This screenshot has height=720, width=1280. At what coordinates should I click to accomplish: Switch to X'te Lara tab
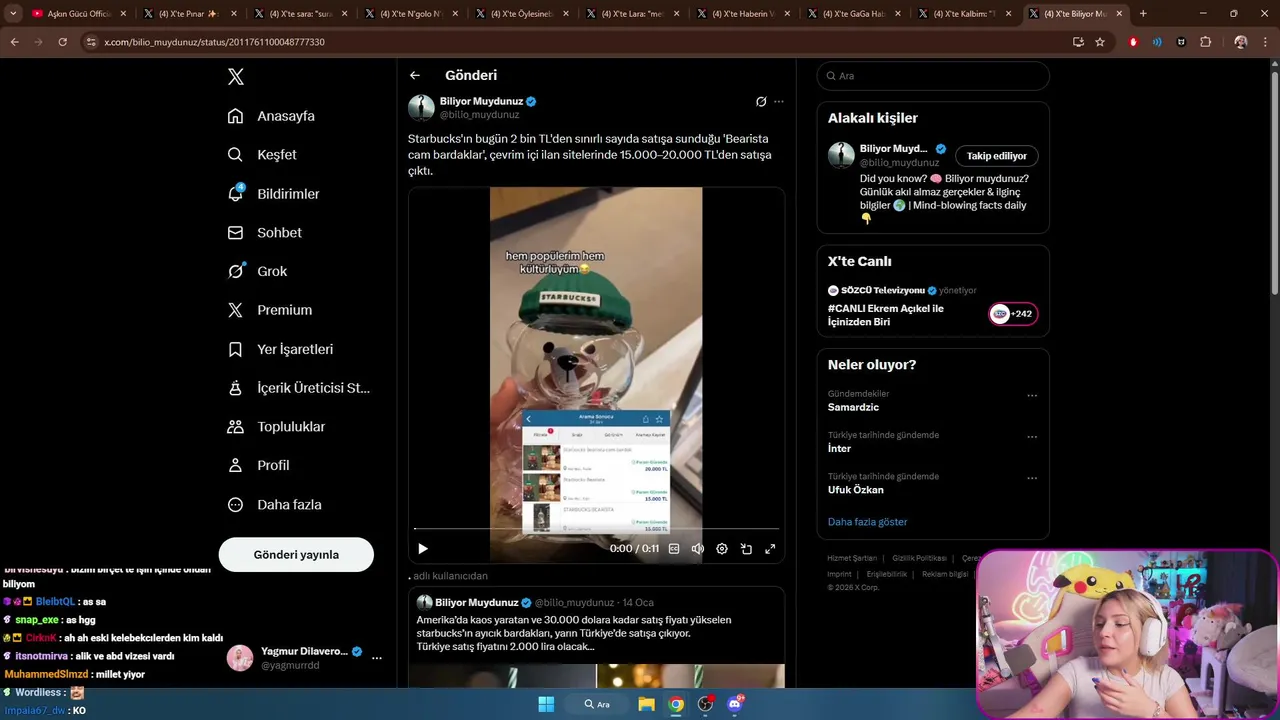click(x=631, y=14)
